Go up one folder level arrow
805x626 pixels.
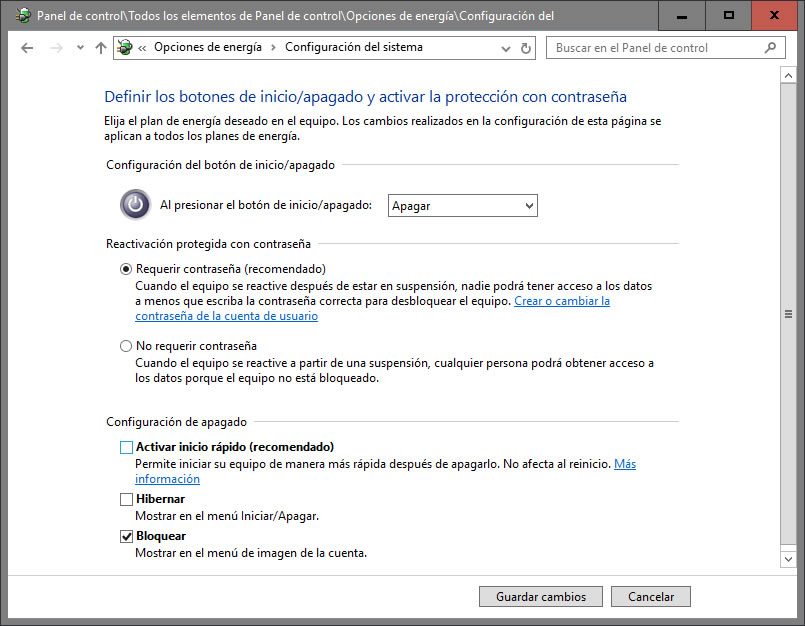pyautogui.click(x=100, y=48)
